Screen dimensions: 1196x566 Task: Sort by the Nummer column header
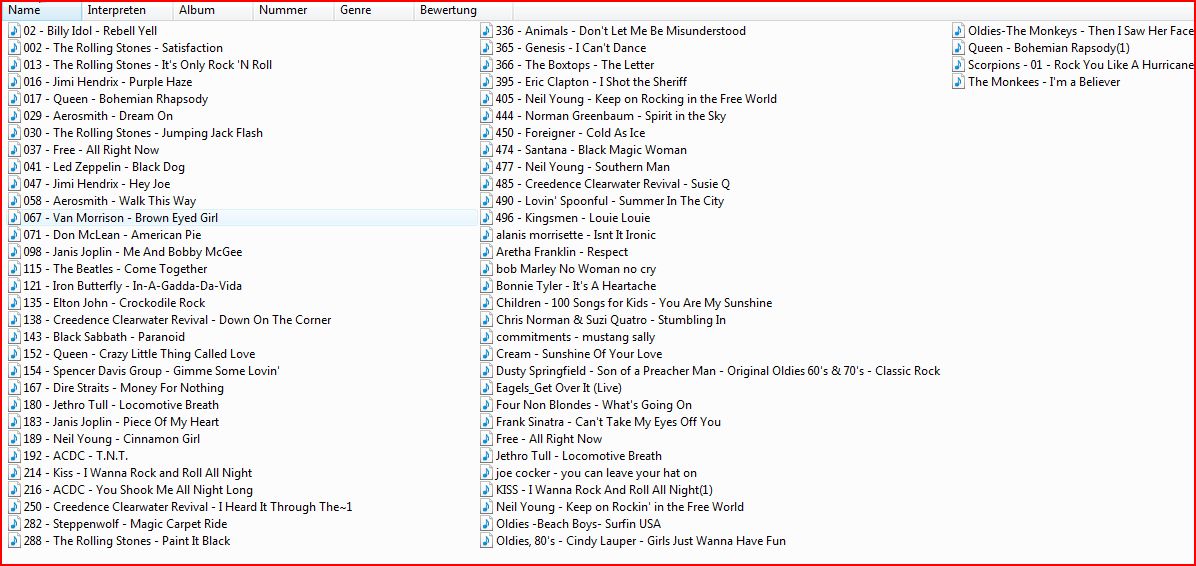294,11
